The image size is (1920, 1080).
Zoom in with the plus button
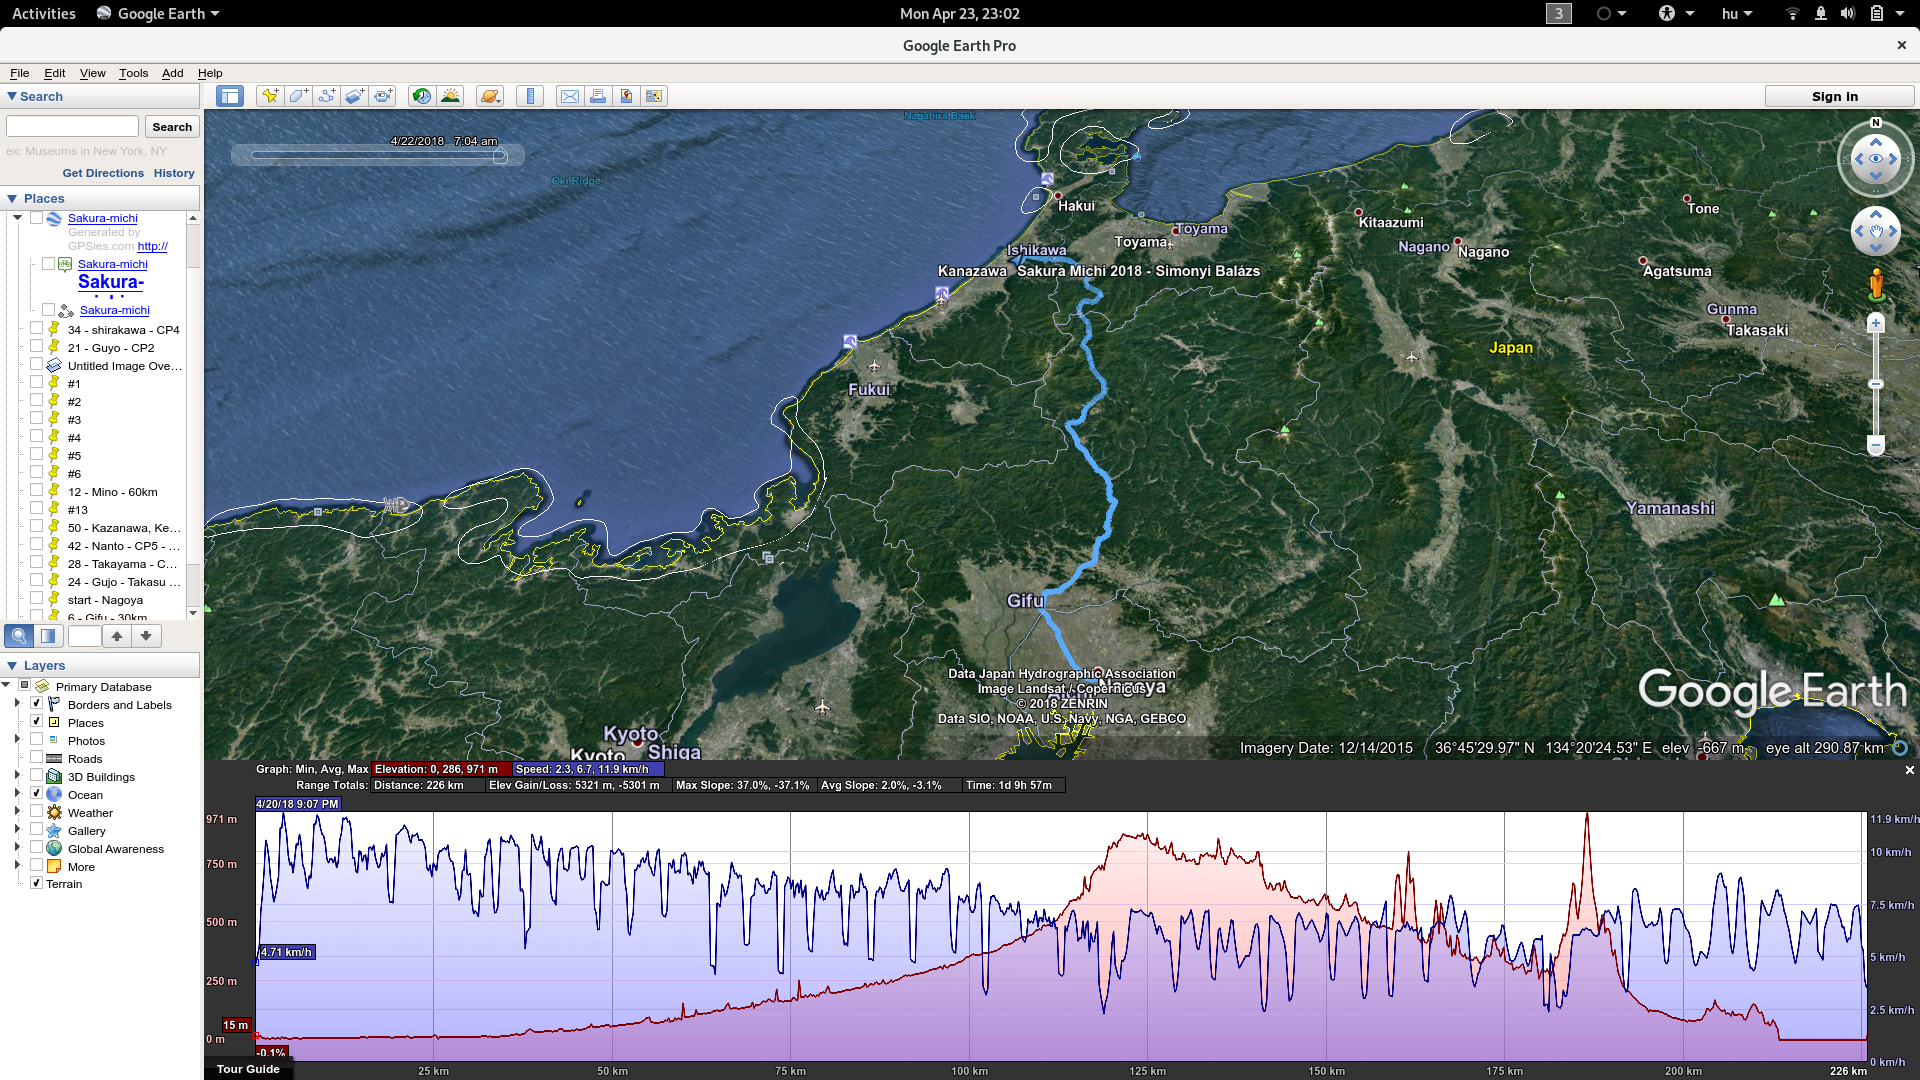1876,323
